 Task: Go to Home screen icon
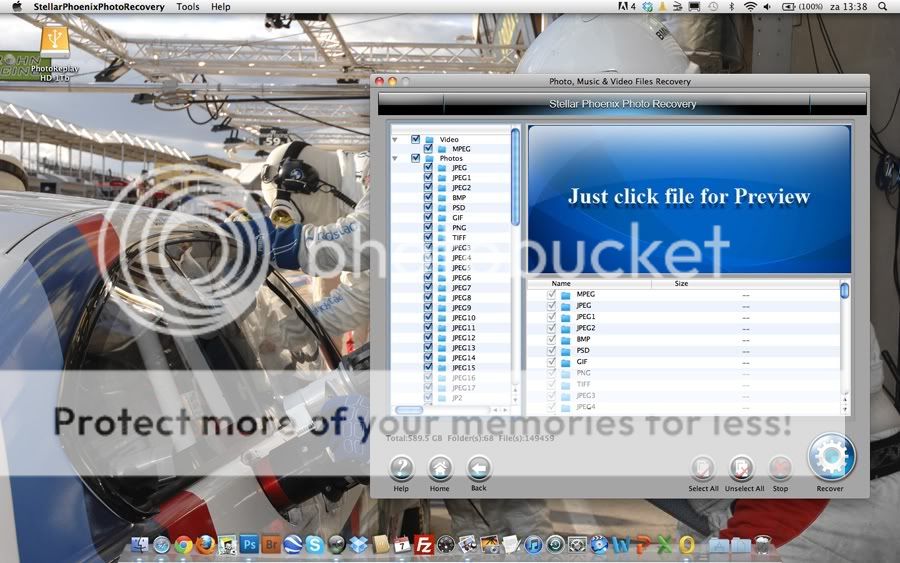point(440,468)
